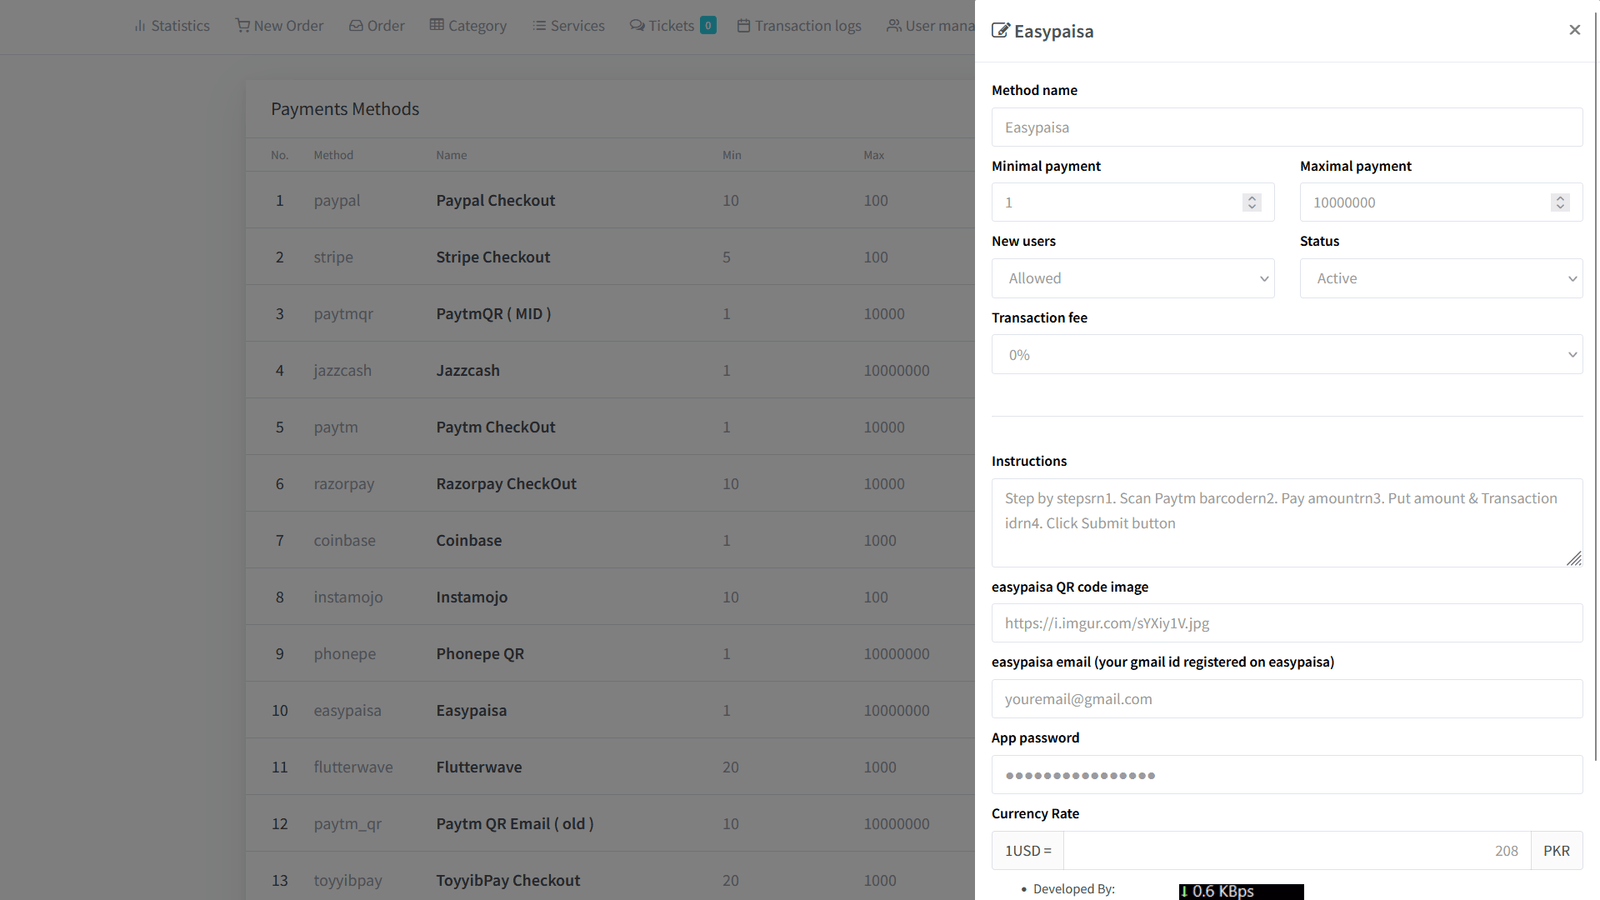Click the App password field

click(x=1286, y=775)
